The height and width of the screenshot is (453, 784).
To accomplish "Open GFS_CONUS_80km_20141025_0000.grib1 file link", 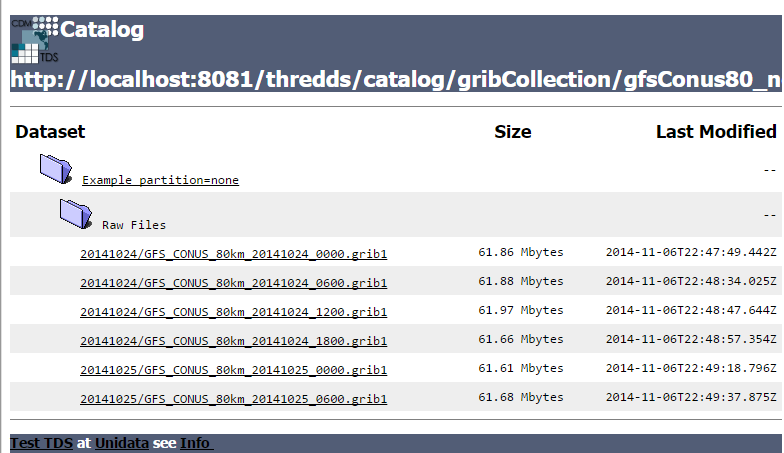I will point(233,371).
